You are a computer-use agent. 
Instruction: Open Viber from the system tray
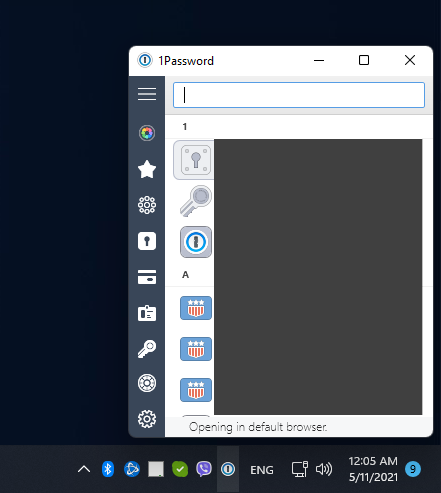(x=204, y=469)
